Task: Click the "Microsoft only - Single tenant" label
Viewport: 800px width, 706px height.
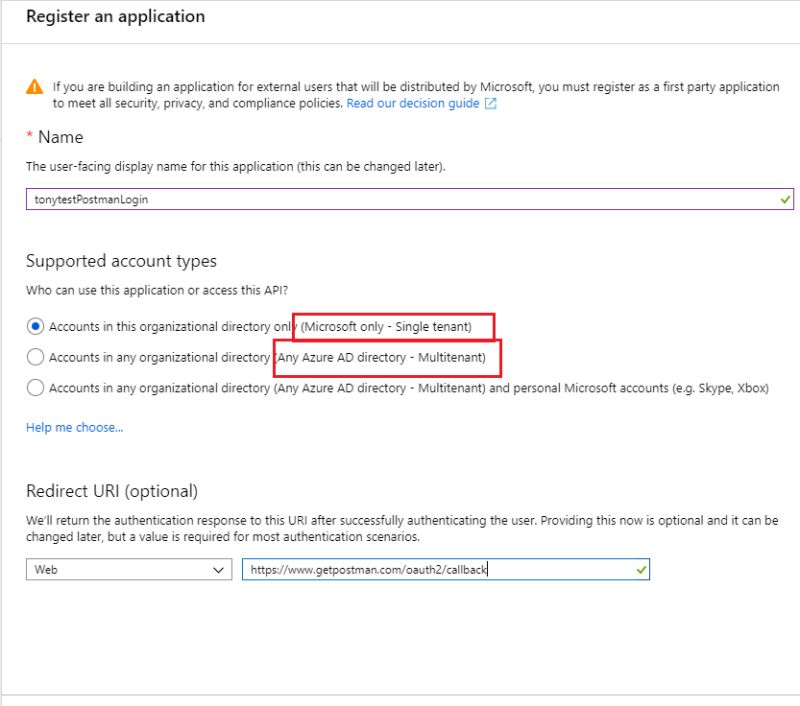Action: pos(384,326)
